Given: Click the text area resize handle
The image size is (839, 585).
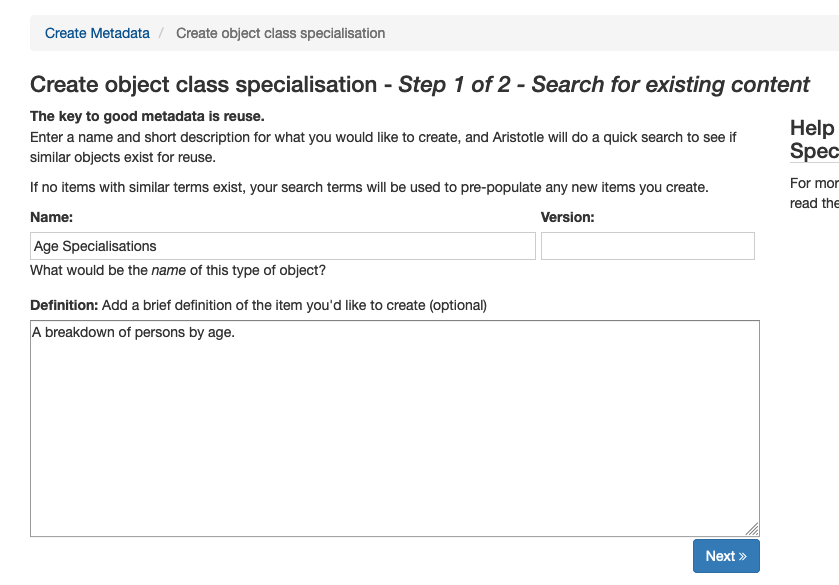Looking at the screenshot, I should click(x=752, y=530).
